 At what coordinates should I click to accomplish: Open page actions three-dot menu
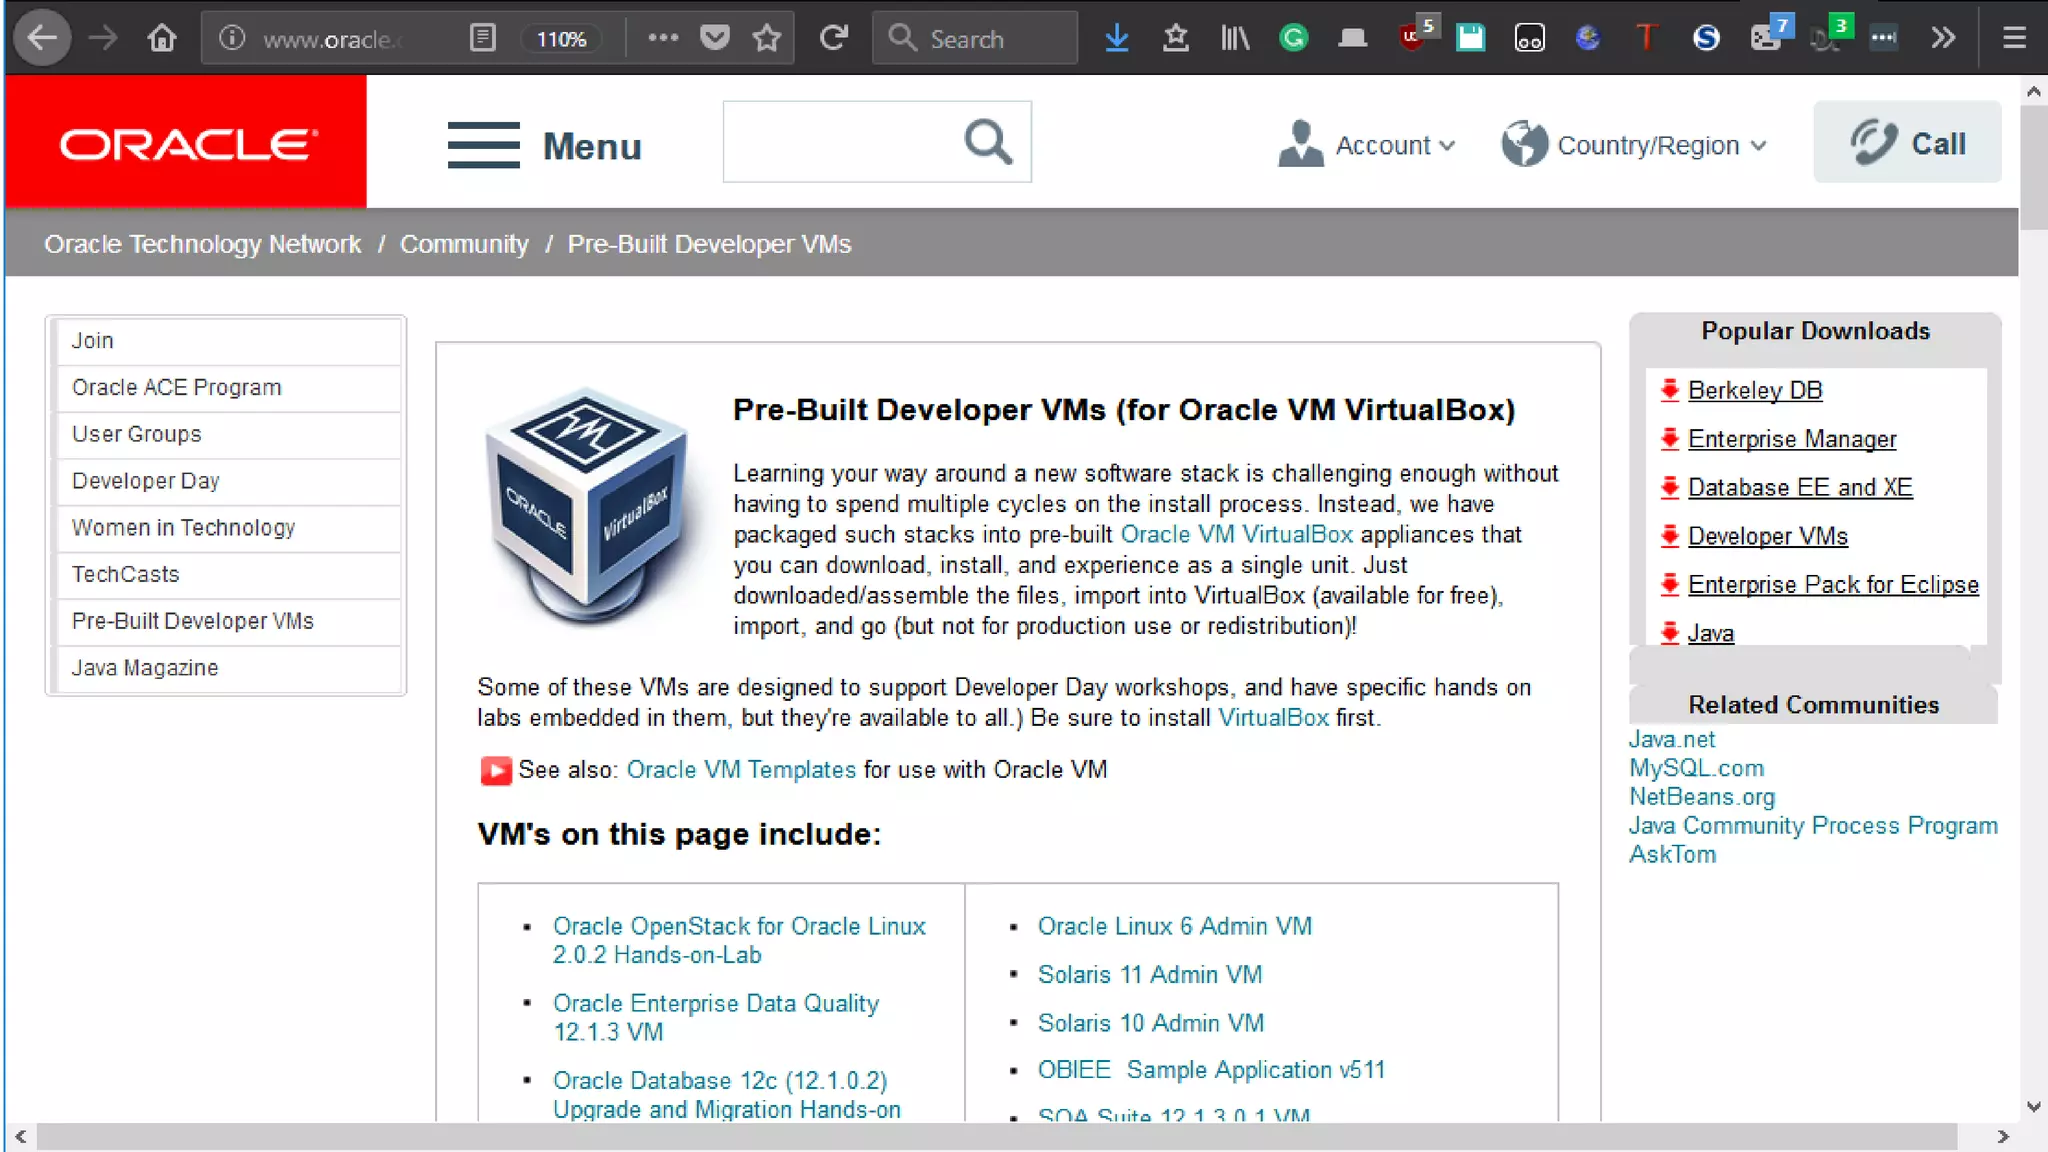point(662,38)
